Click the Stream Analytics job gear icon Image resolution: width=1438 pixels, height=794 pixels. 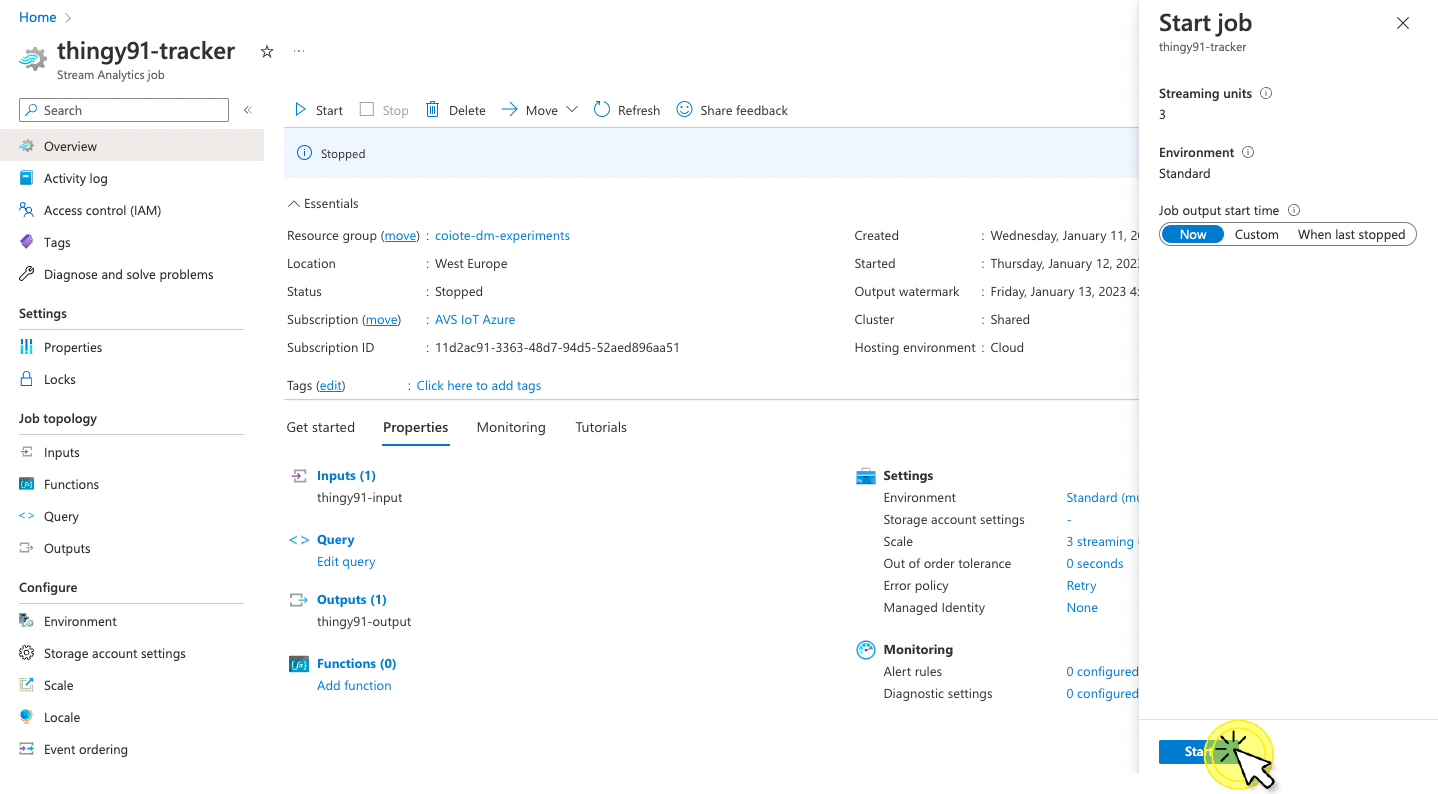[x=33, y=58]
